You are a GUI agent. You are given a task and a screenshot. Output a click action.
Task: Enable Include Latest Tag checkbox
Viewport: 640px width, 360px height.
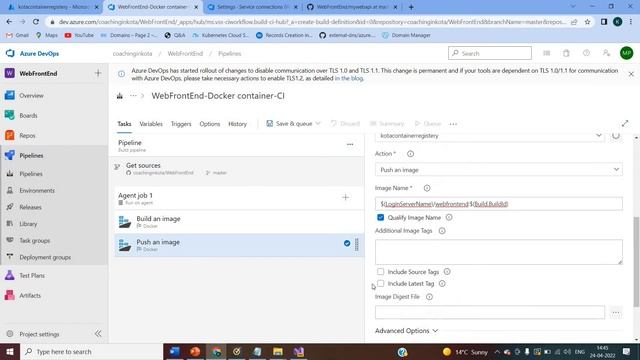[380, 283]
